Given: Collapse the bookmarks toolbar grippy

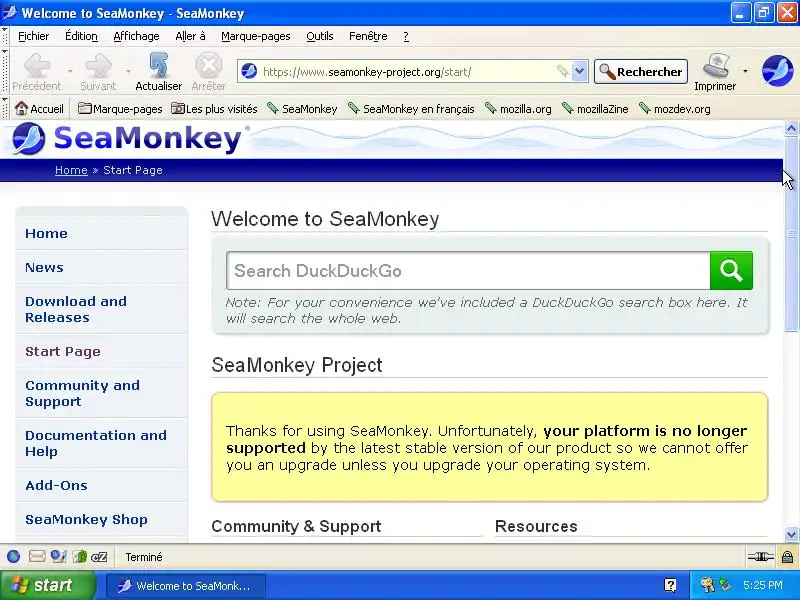Looking at the screenshot, I should pyautogui.click(x=5, y=108).
